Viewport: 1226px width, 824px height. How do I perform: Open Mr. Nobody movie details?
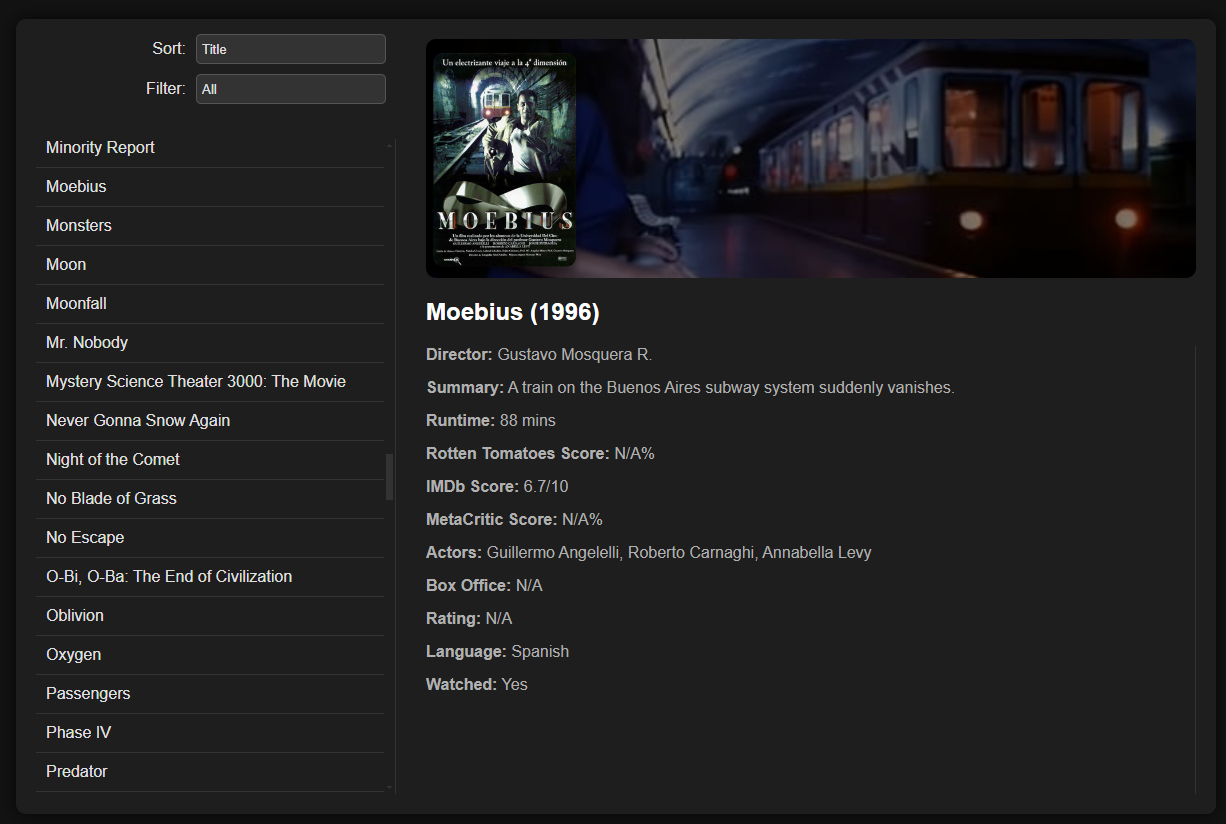[x=210, y=343]
